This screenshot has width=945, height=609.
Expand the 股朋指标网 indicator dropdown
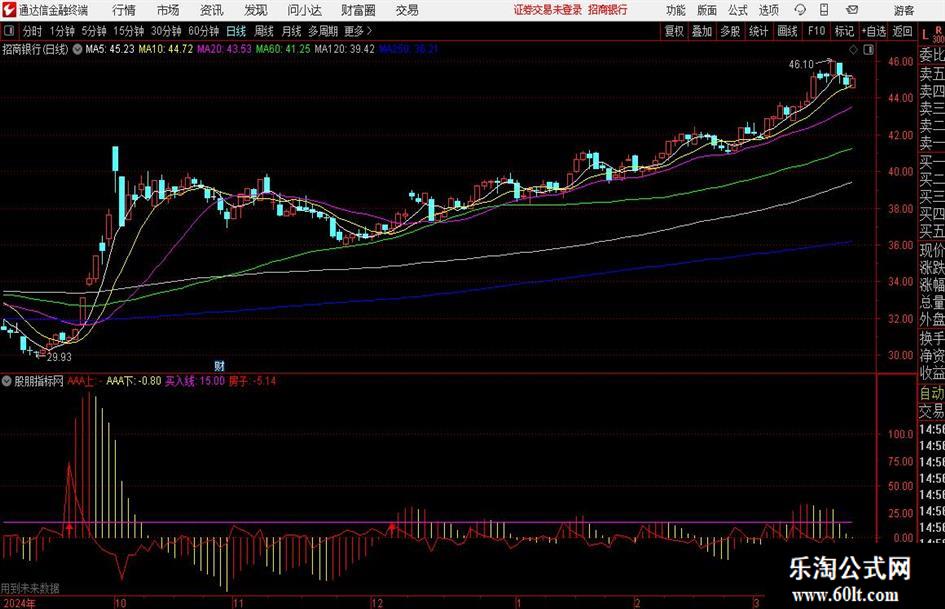click(x=7, y=381)
